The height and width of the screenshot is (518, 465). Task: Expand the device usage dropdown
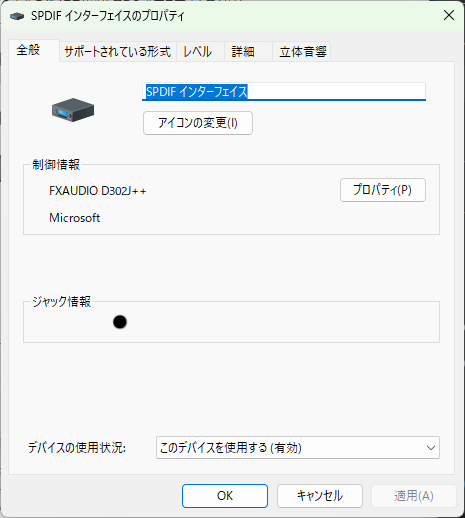[298, 448]
